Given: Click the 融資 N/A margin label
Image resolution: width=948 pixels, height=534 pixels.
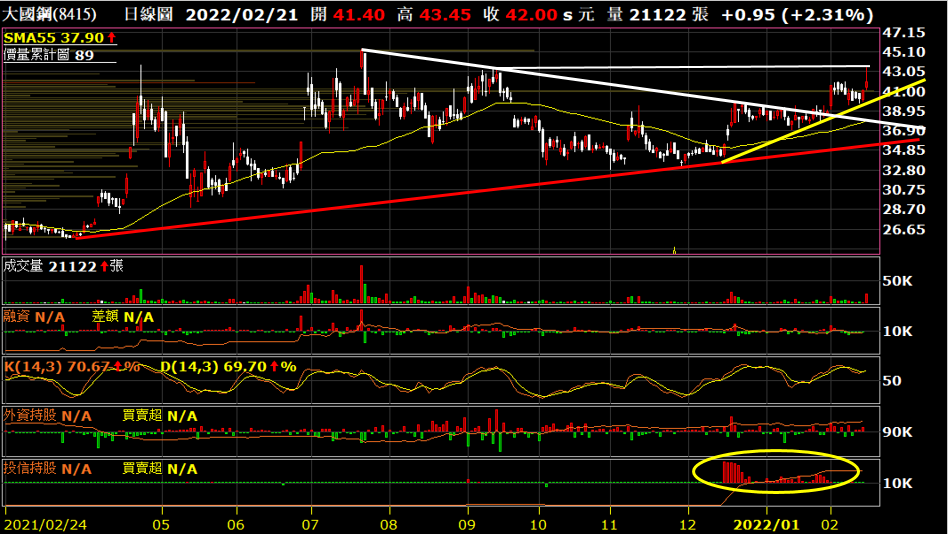Looking at the screenshot, I should click(34, 316).
